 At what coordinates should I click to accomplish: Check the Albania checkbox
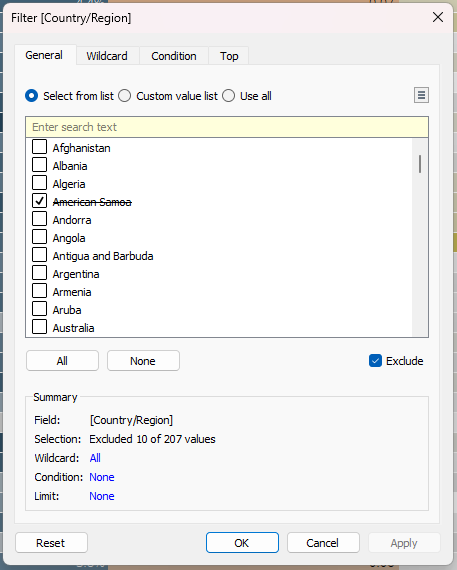(39, 165)
